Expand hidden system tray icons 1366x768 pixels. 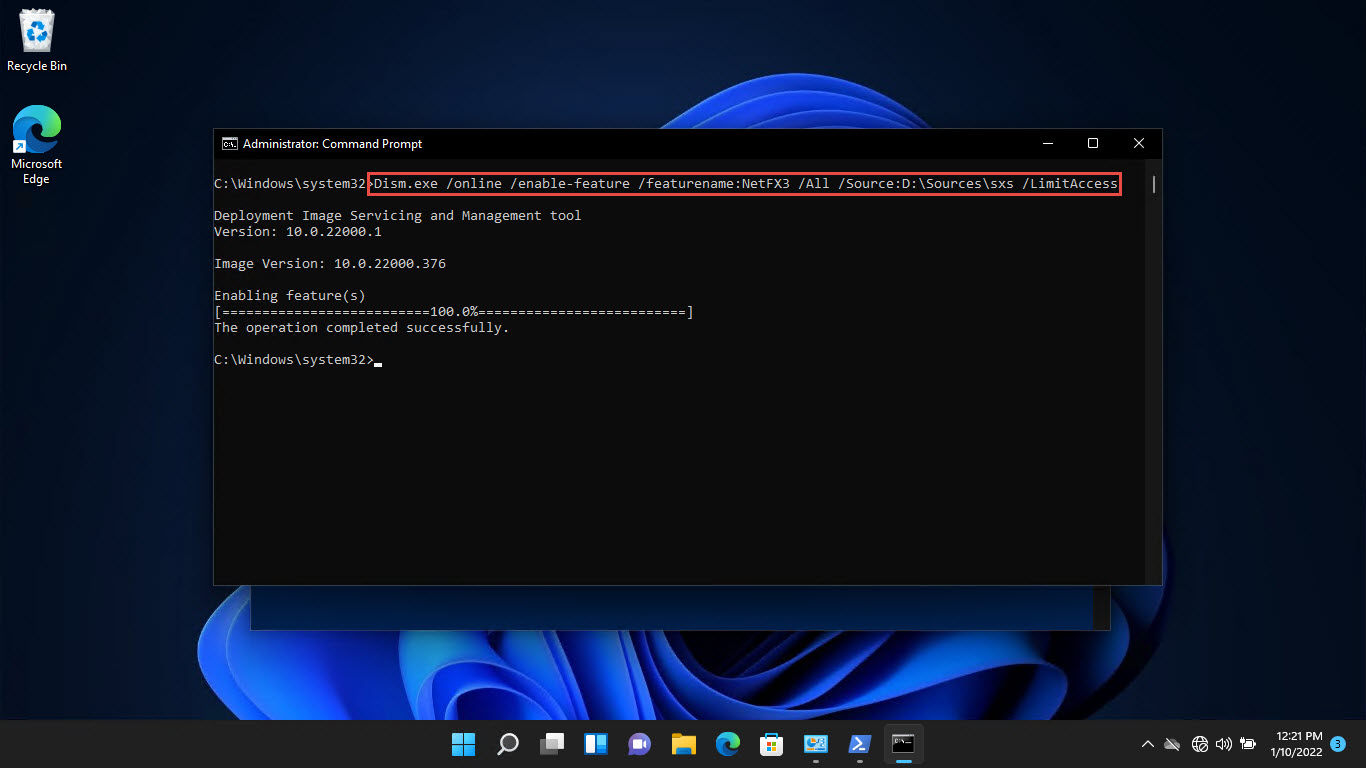[x=1148, y=744]
